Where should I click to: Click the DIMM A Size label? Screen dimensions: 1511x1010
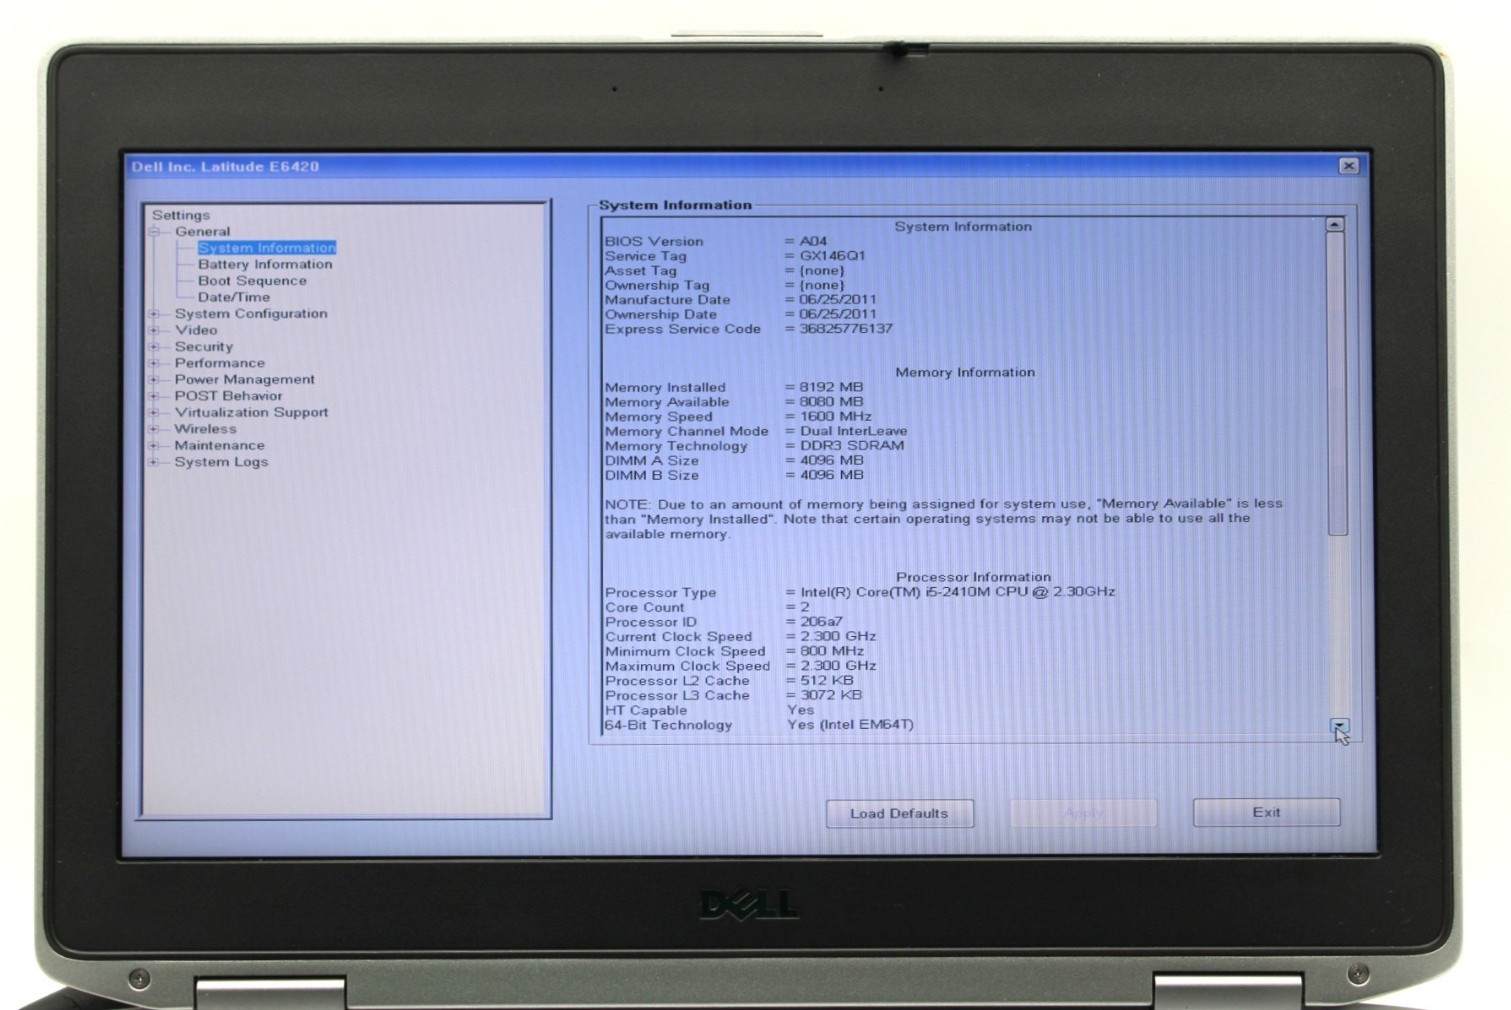(652, 461)
